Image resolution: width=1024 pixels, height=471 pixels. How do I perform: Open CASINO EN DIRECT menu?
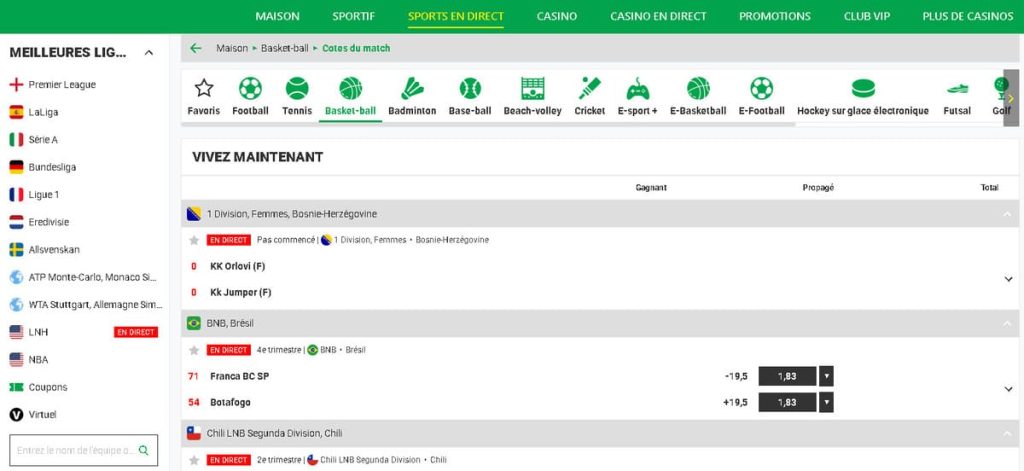pos(658,16)
